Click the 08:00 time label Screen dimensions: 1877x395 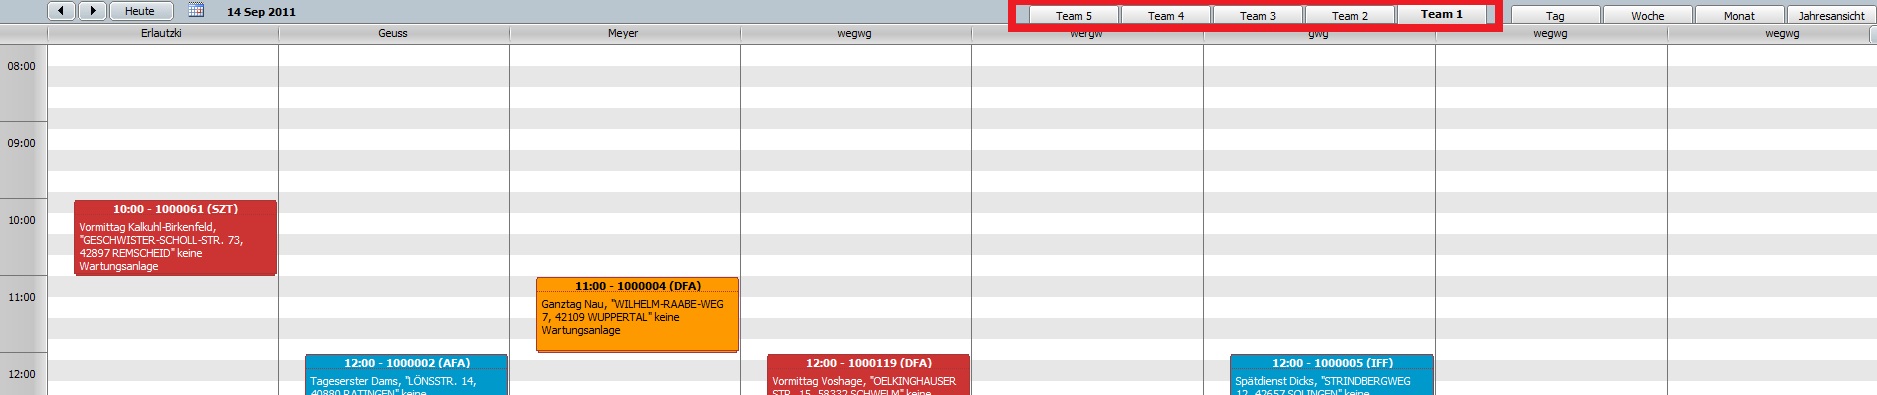click(x=22, y=66)
